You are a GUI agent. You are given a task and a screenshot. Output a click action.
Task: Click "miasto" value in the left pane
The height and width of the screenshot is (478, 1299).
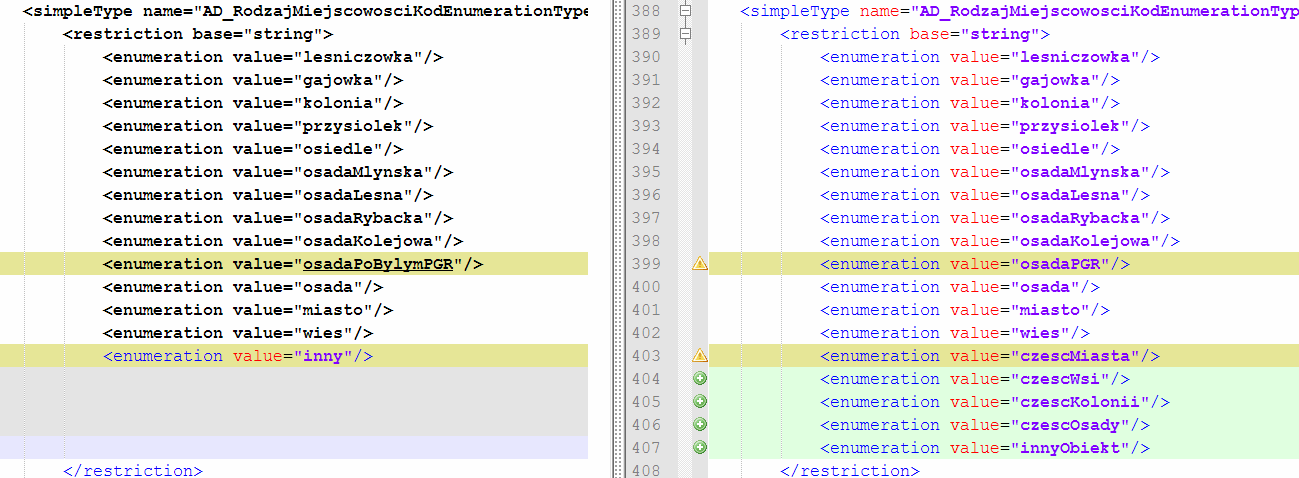[332, 310]
